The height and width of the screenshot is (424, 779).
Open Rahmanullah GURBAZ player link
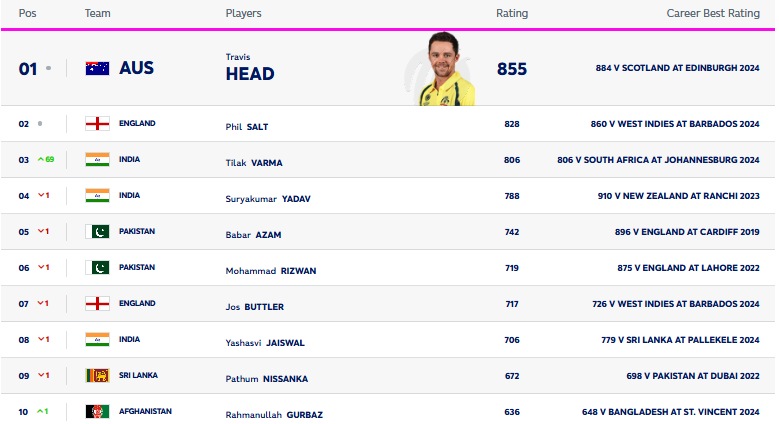[x=274, y=414]
